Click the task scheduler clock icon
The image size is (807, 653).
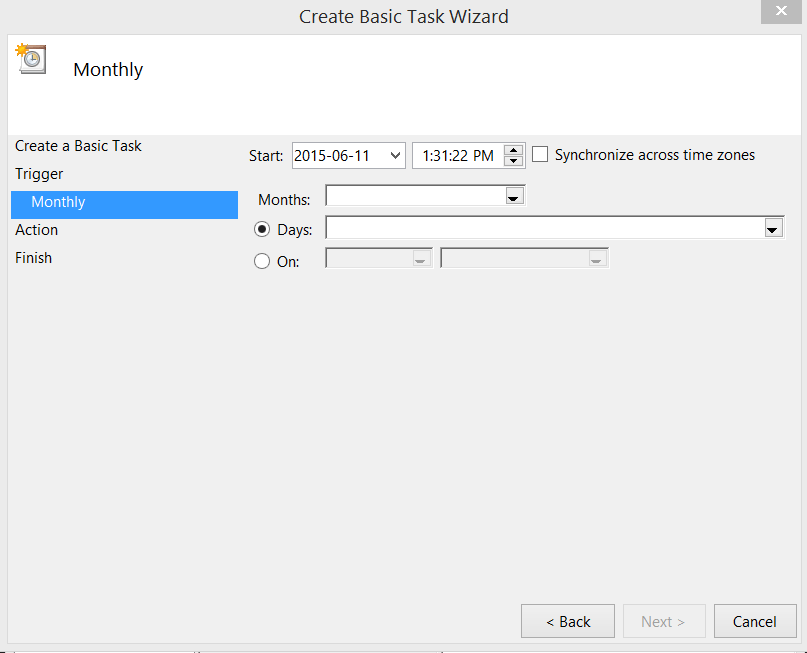pos(30,58)
